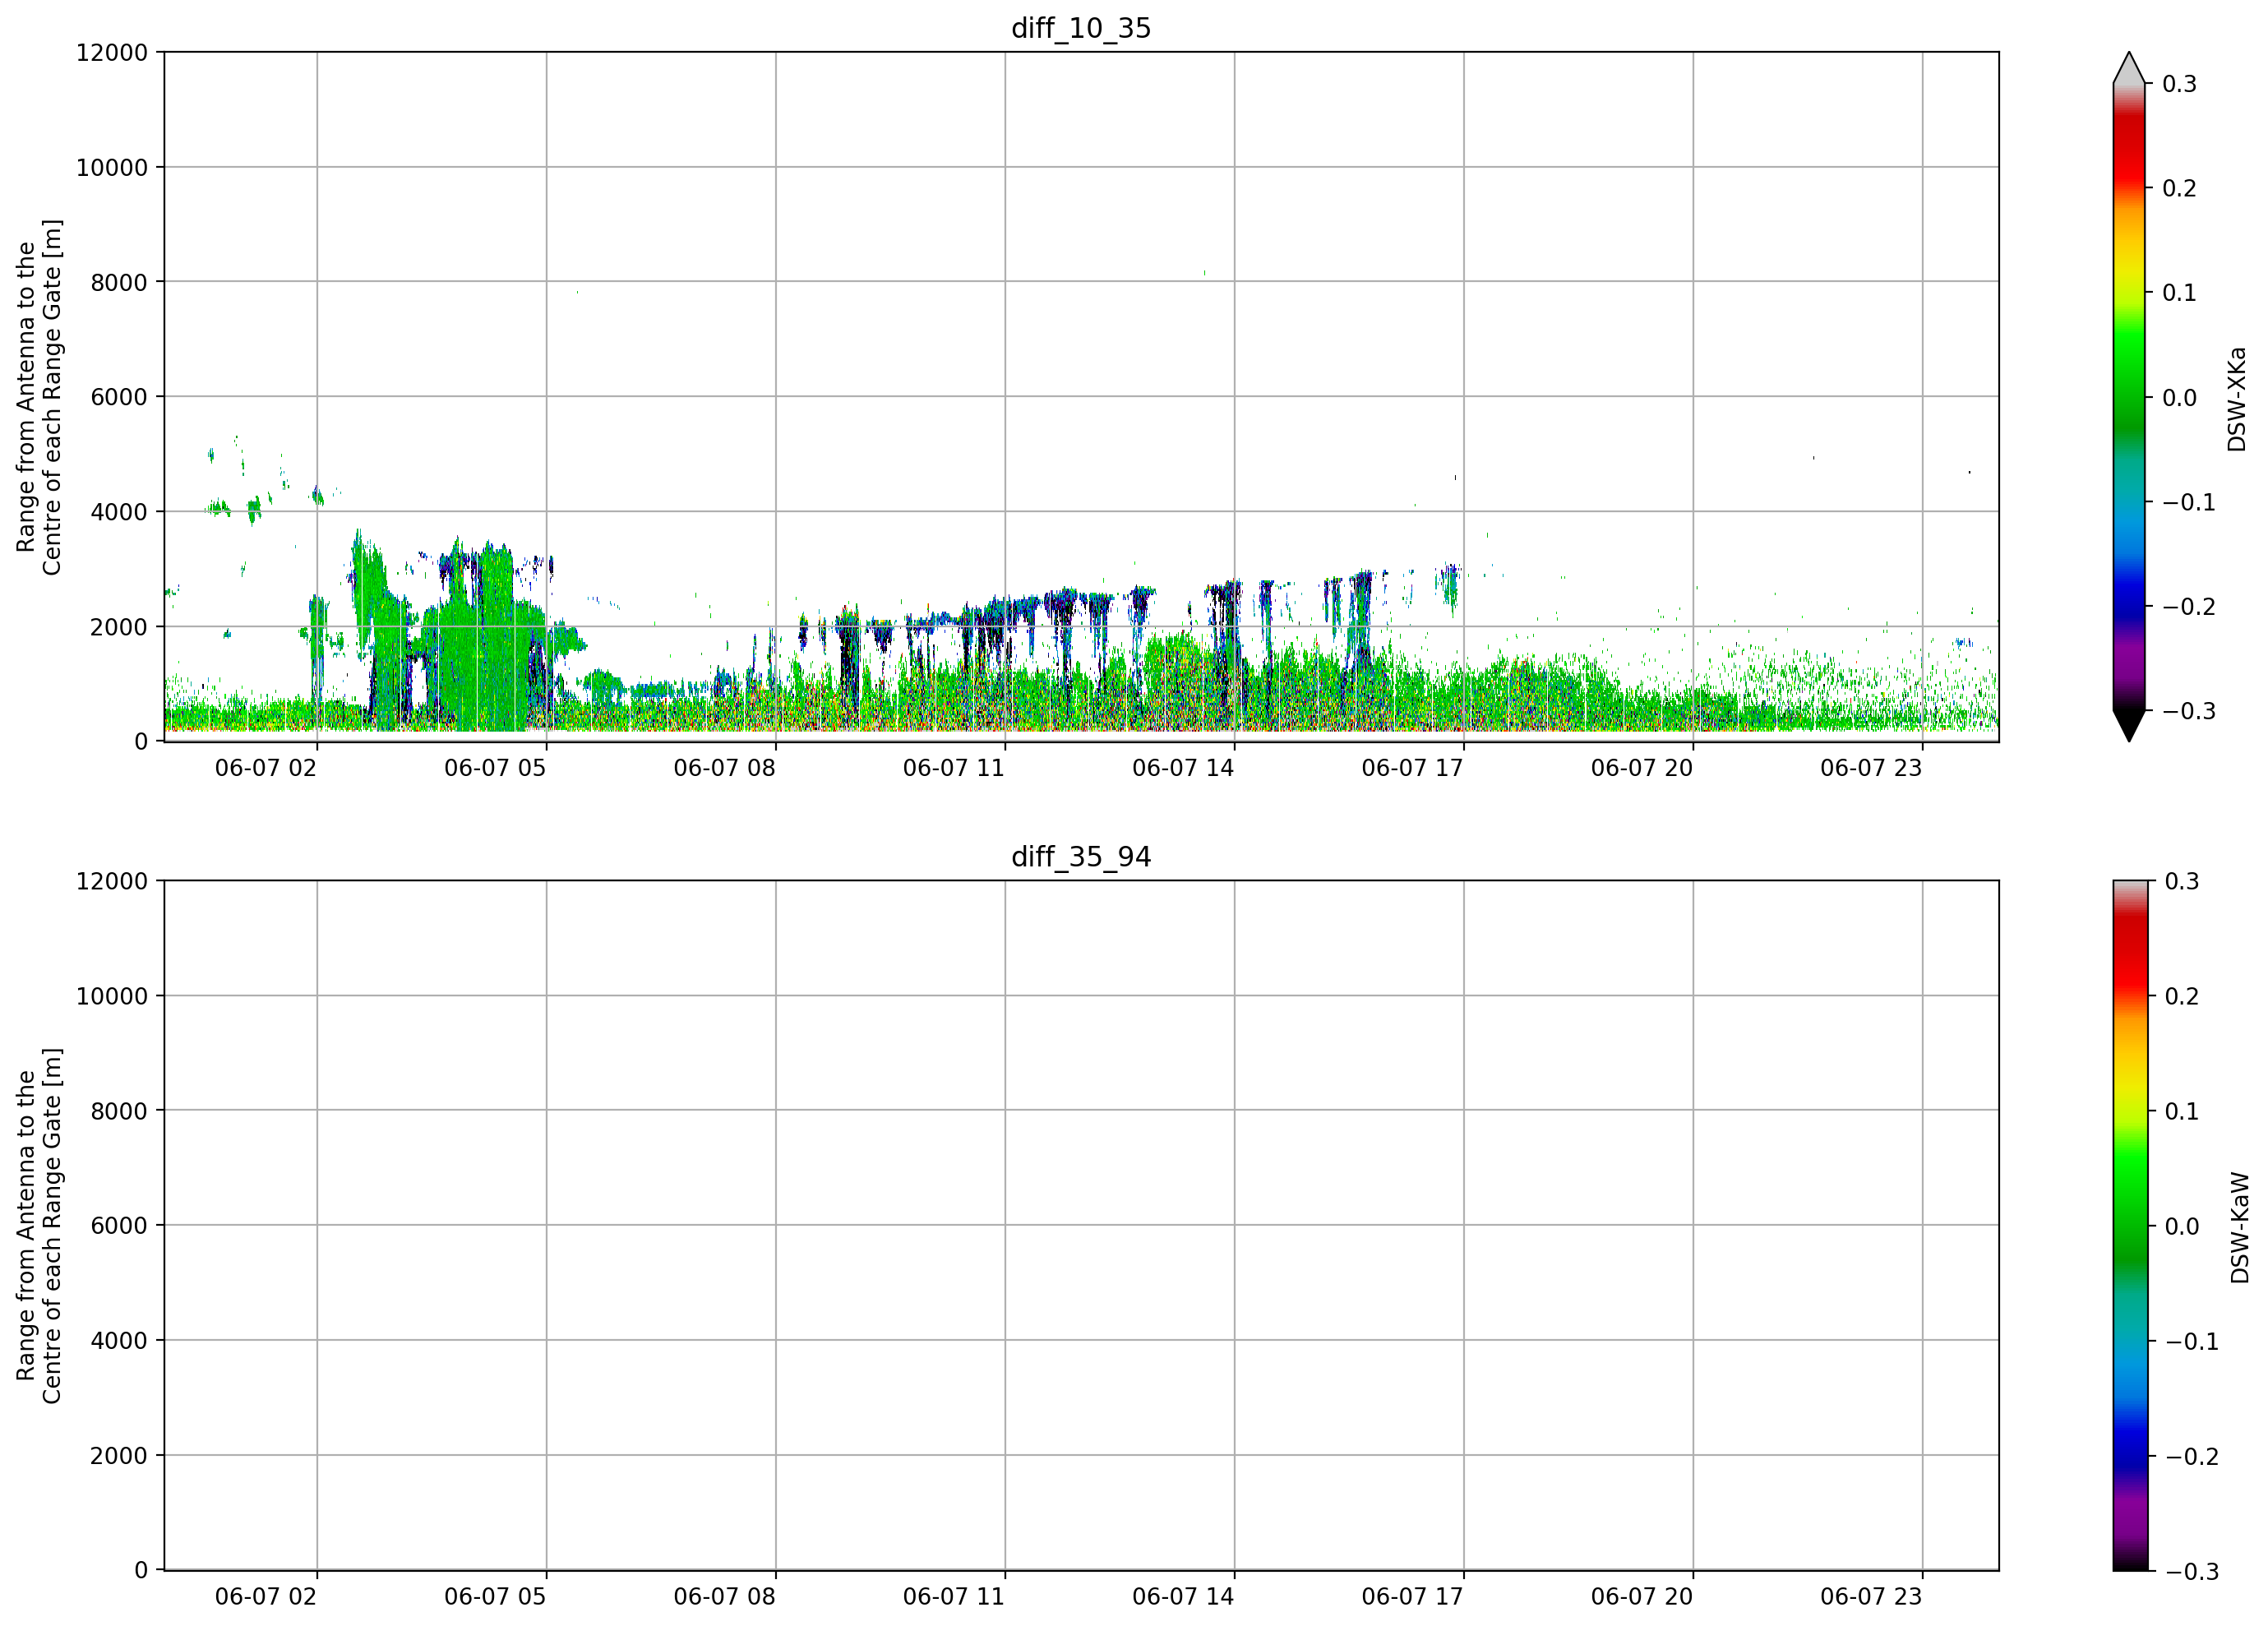Click 10000 tick on diff_35_94 y-axis
The width and height of the screenshot is (2268, 1626).
click(112, 996)
